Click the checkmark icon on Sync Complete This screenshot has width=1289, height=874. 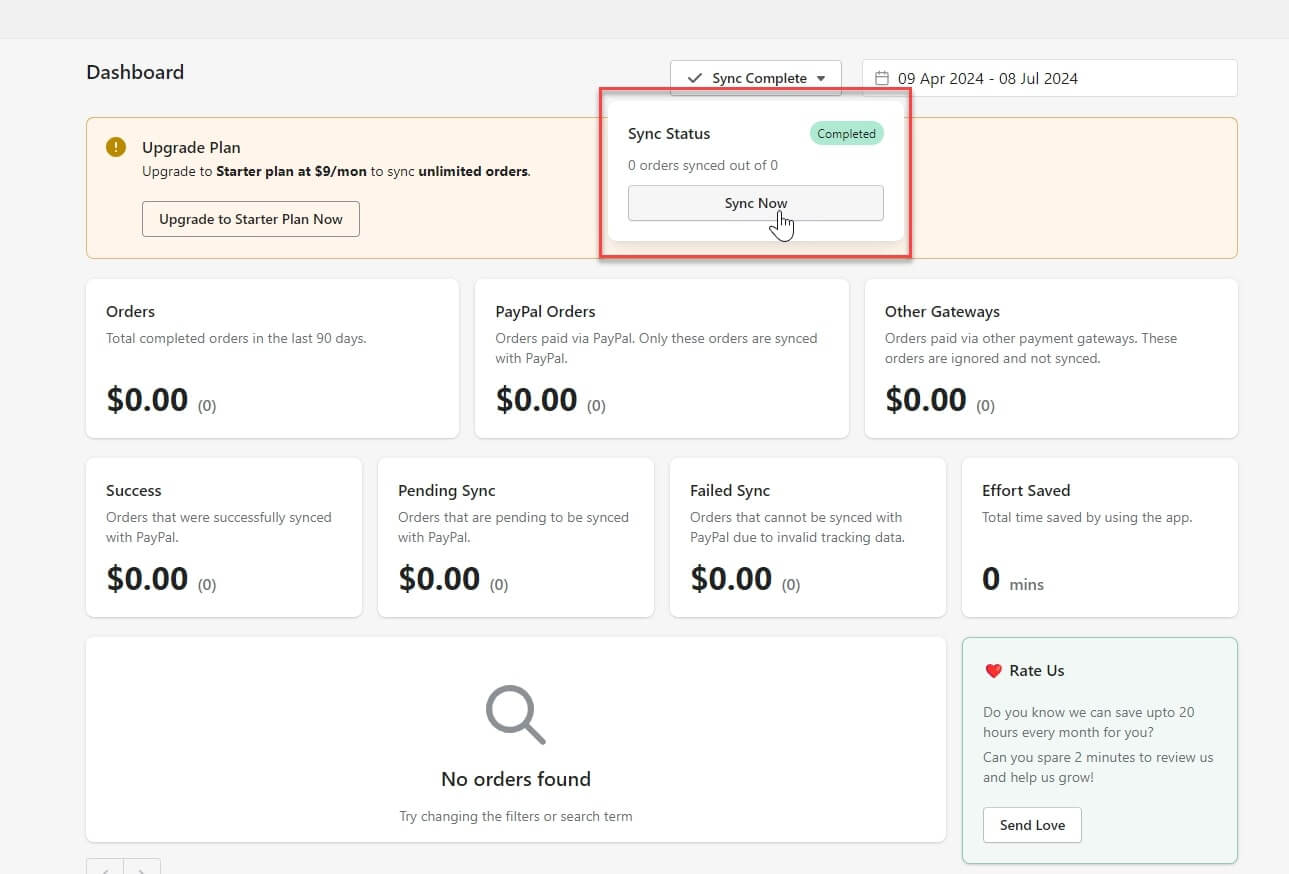(695, 77)
